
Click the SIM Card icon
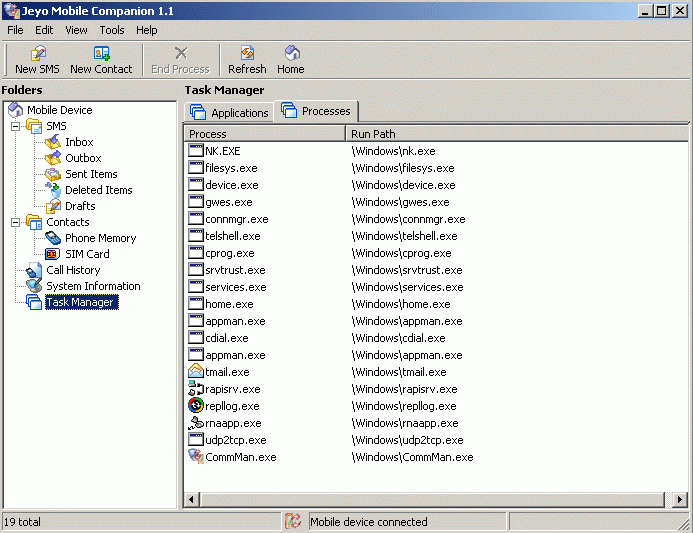point(53,254)
